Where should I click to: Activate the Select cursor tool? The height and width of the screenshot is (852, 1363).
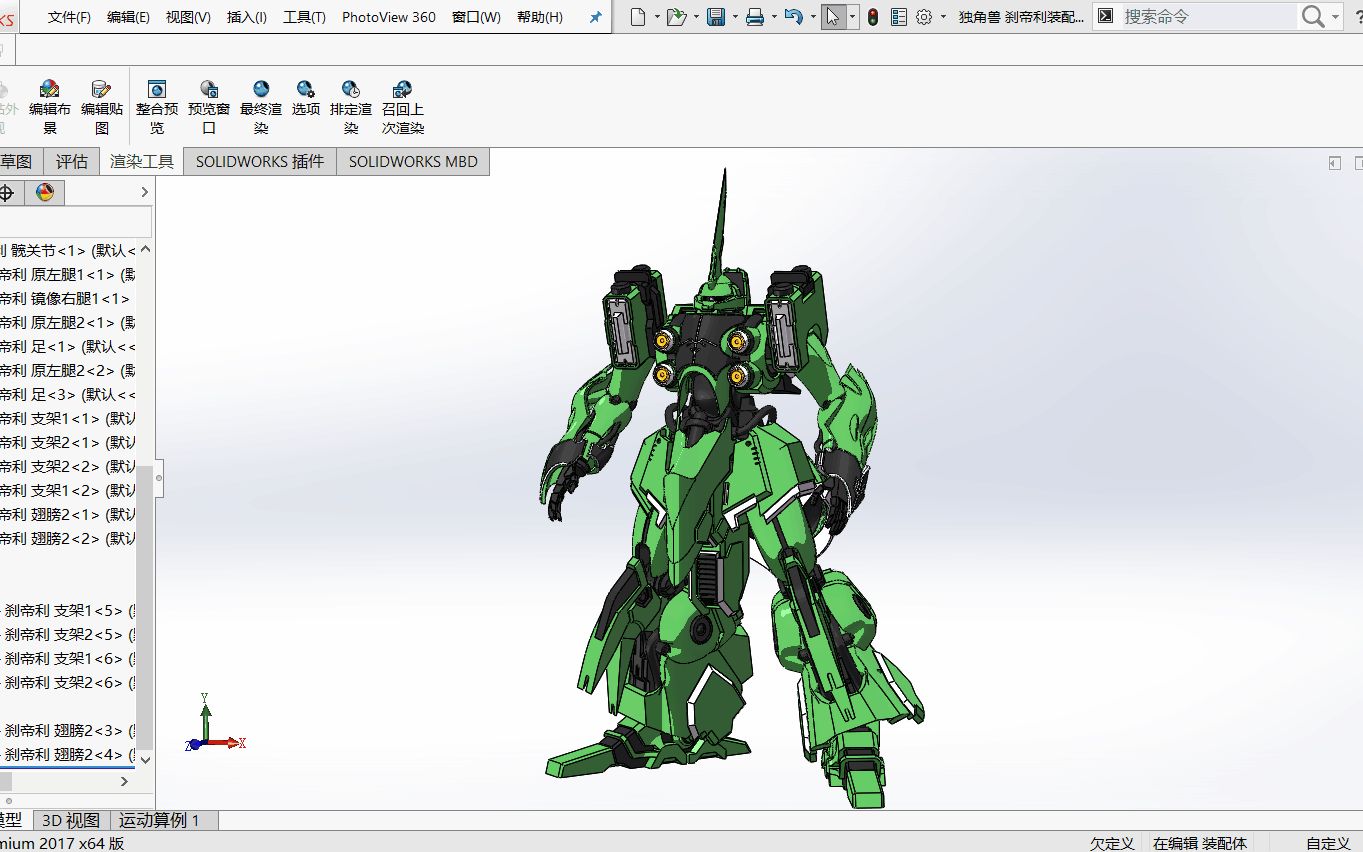(833, 17)
